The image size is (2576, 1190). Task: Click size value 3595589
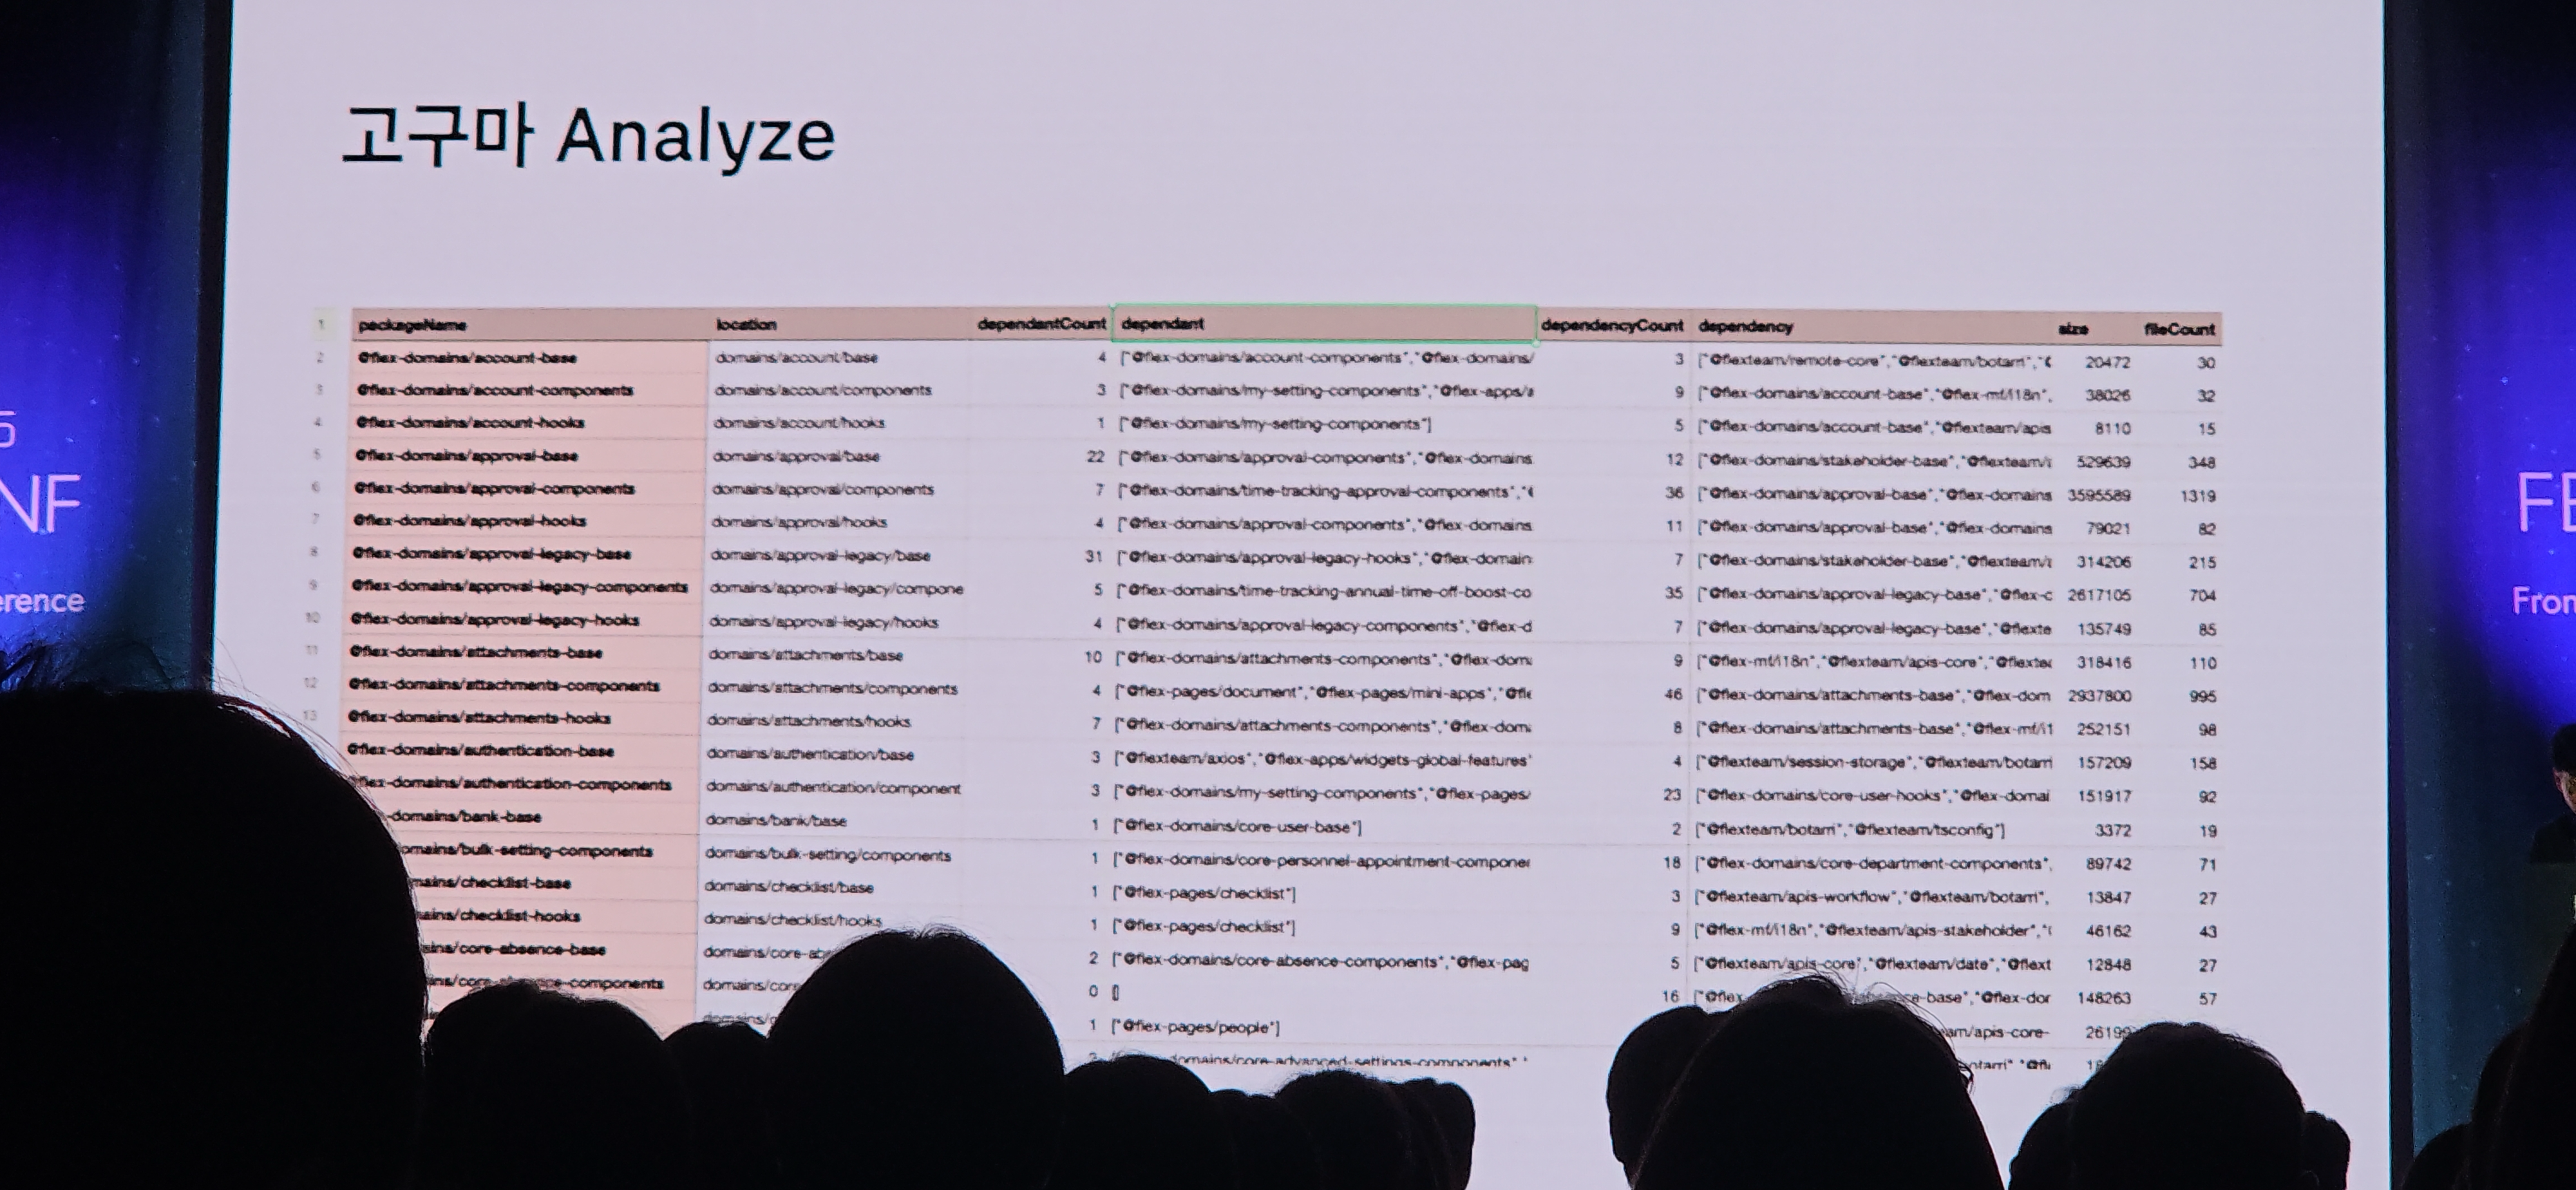click(x=2098, y=495)
